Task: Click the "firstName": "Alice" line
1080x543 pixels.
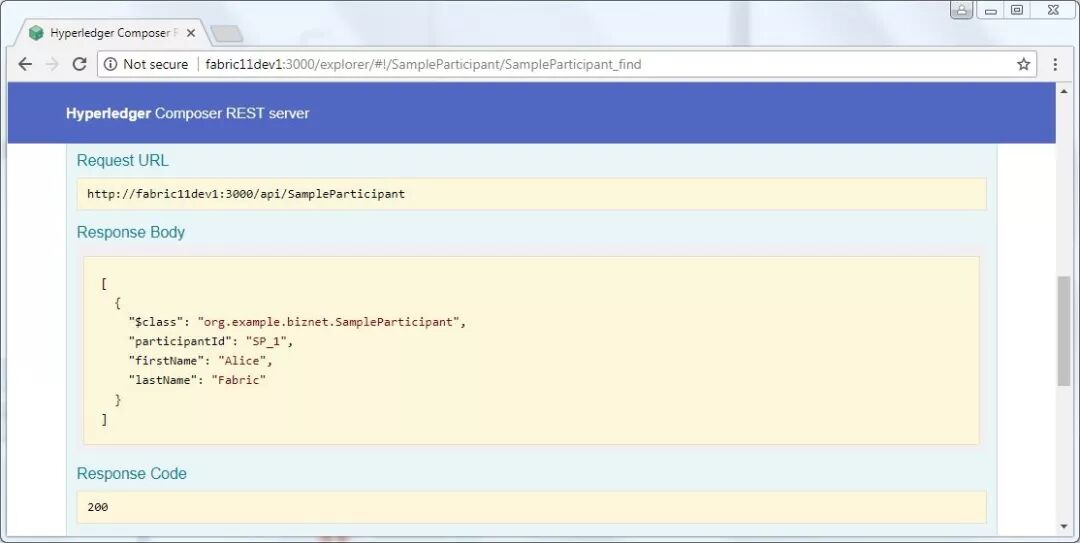Action: [200, 360]
